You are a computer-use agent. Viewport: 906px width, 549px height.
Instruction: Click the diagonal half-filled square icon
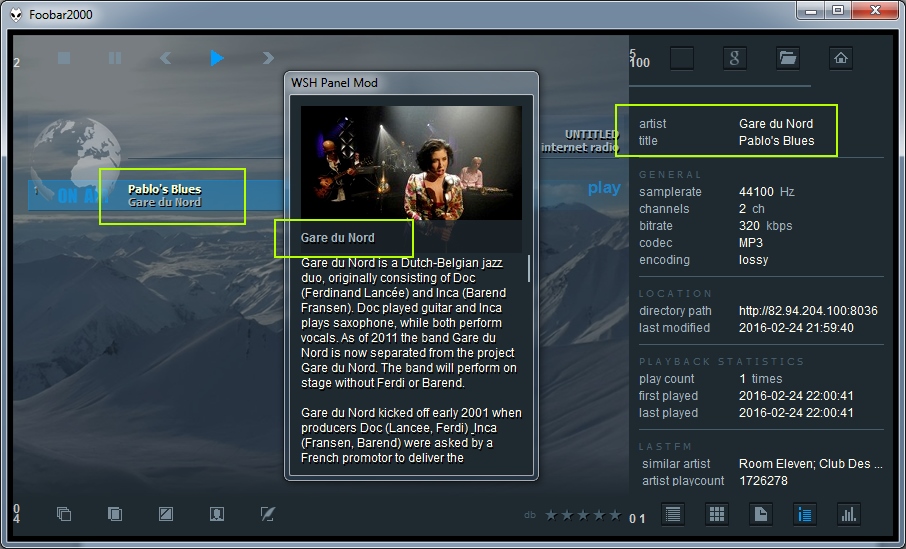pyautogui.click(x=166, y=514)
